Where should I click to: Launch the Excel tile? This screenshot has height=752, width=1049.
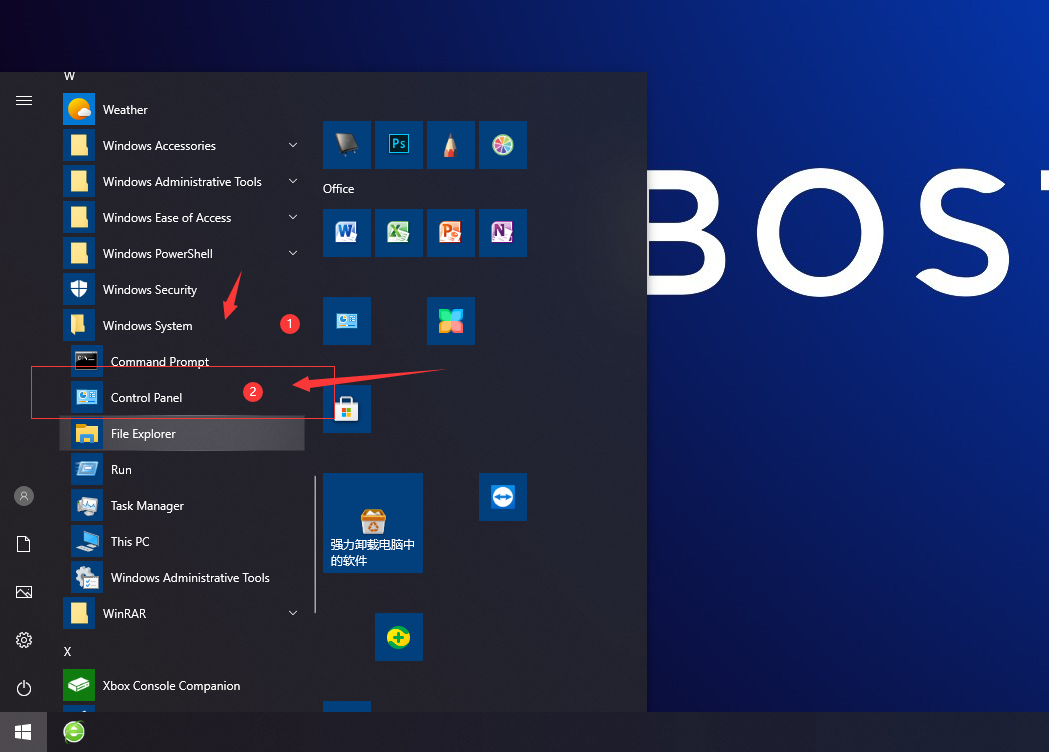399,233
